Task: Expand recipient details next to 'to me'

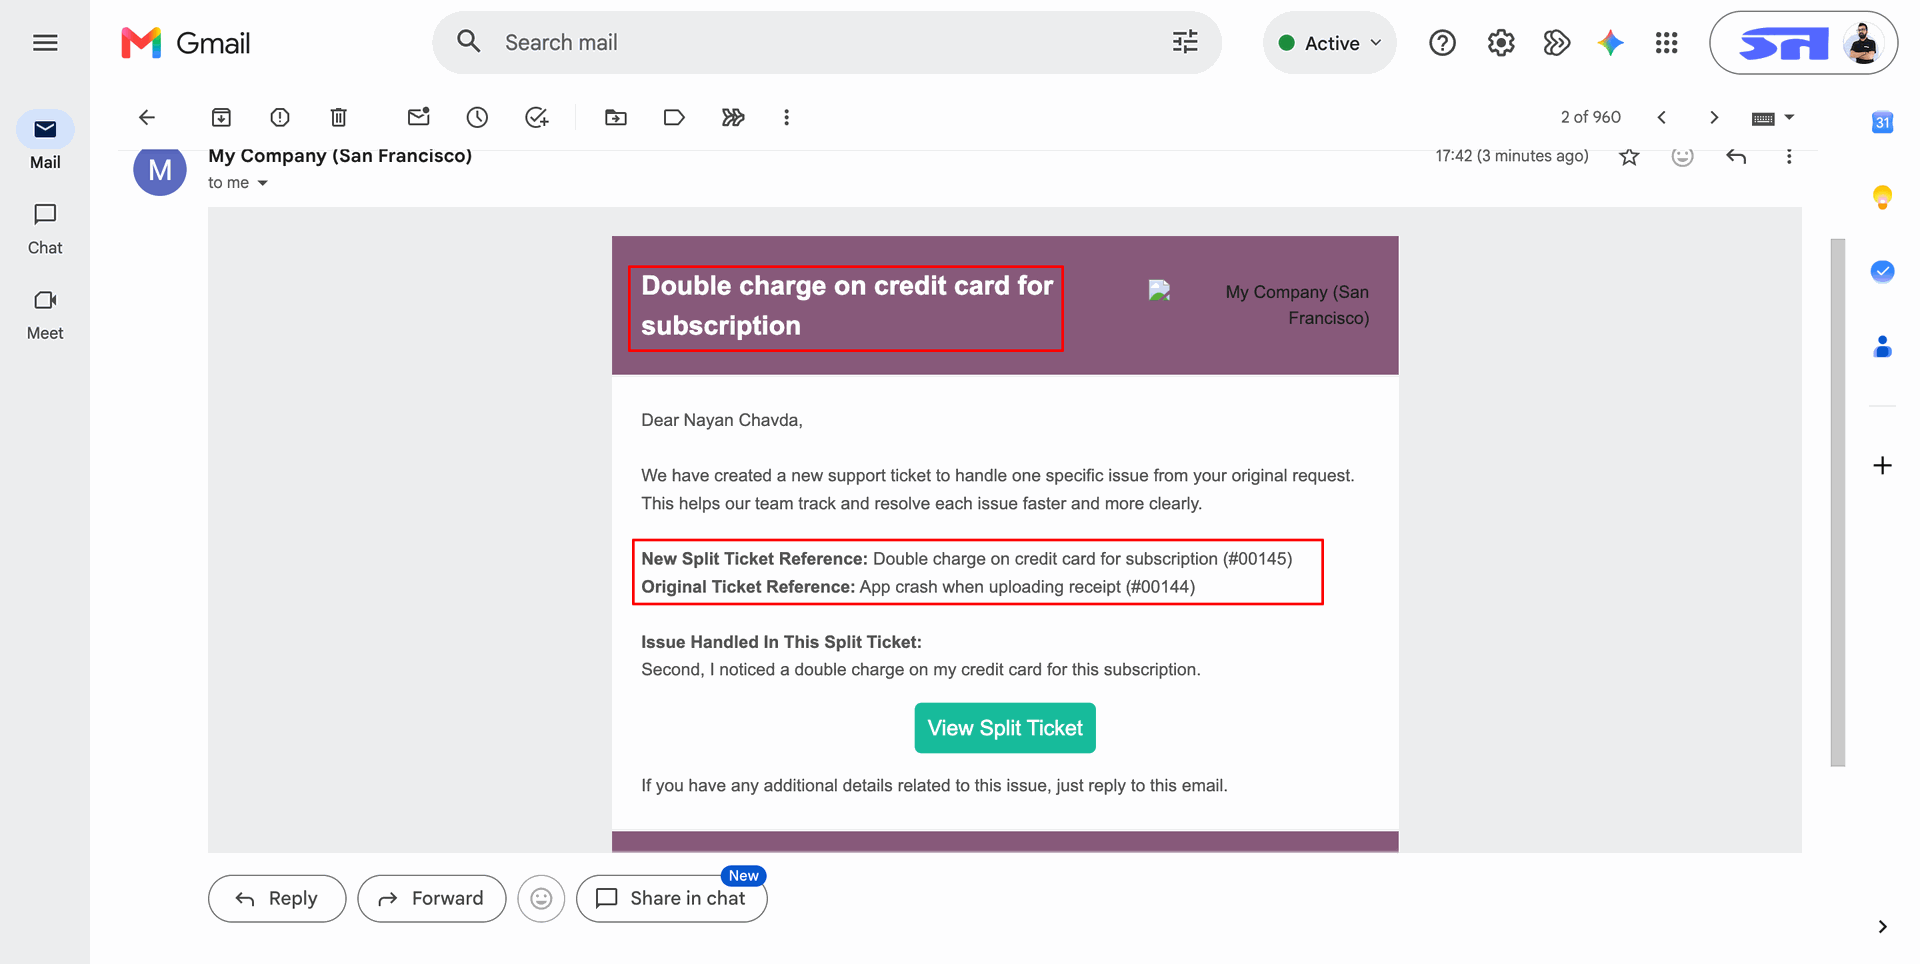Action: point(263,183)
